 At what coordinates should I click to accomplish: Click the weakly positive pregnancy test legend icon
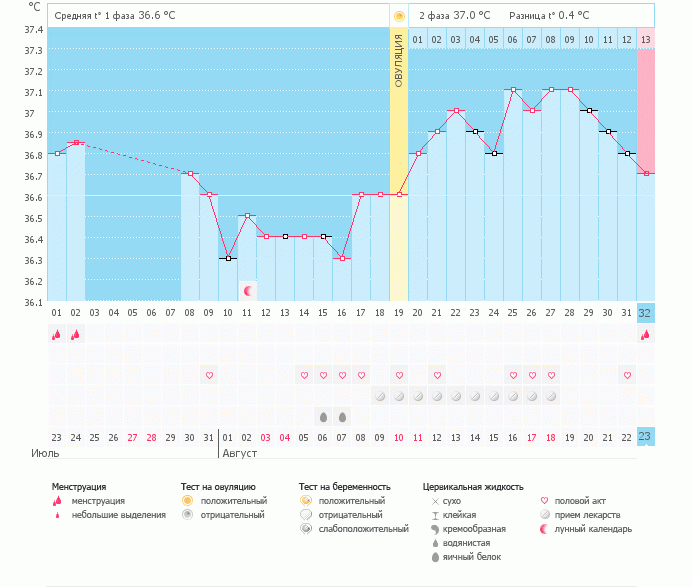tap(306, 528)
